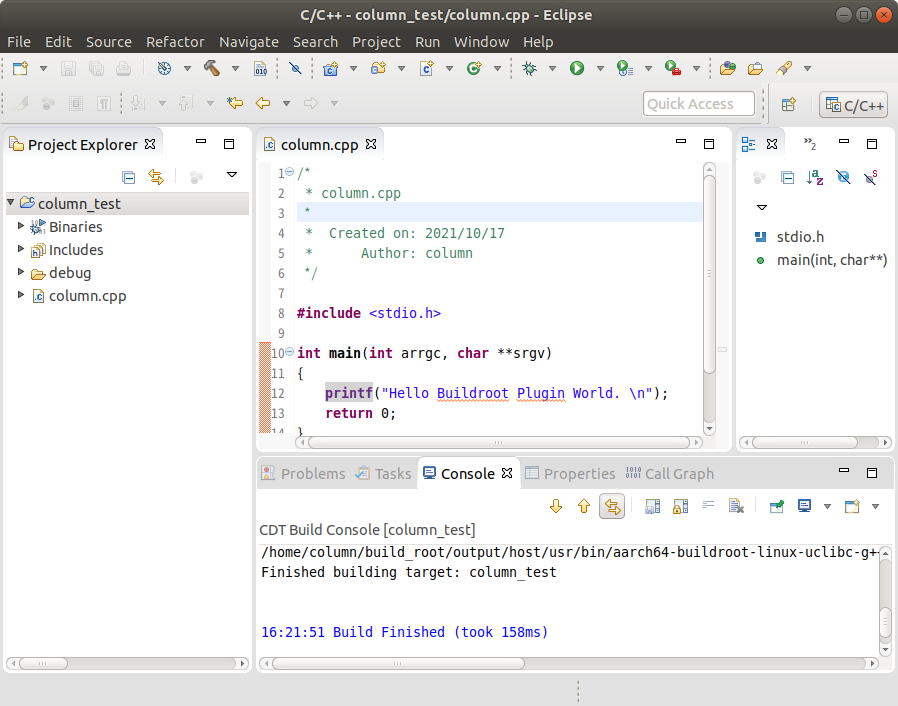Close the column.cpp editor tab

[371, 144]
